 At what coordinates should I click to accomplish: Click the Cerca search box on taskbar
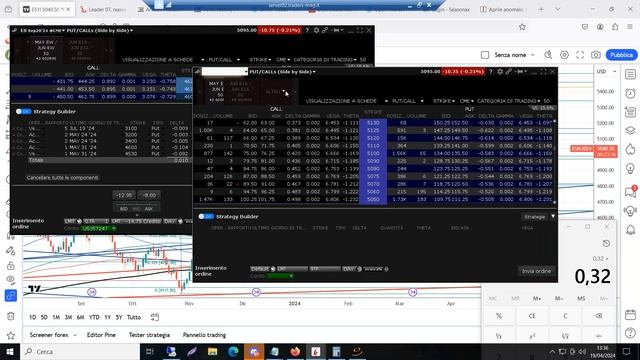(80, 351)
